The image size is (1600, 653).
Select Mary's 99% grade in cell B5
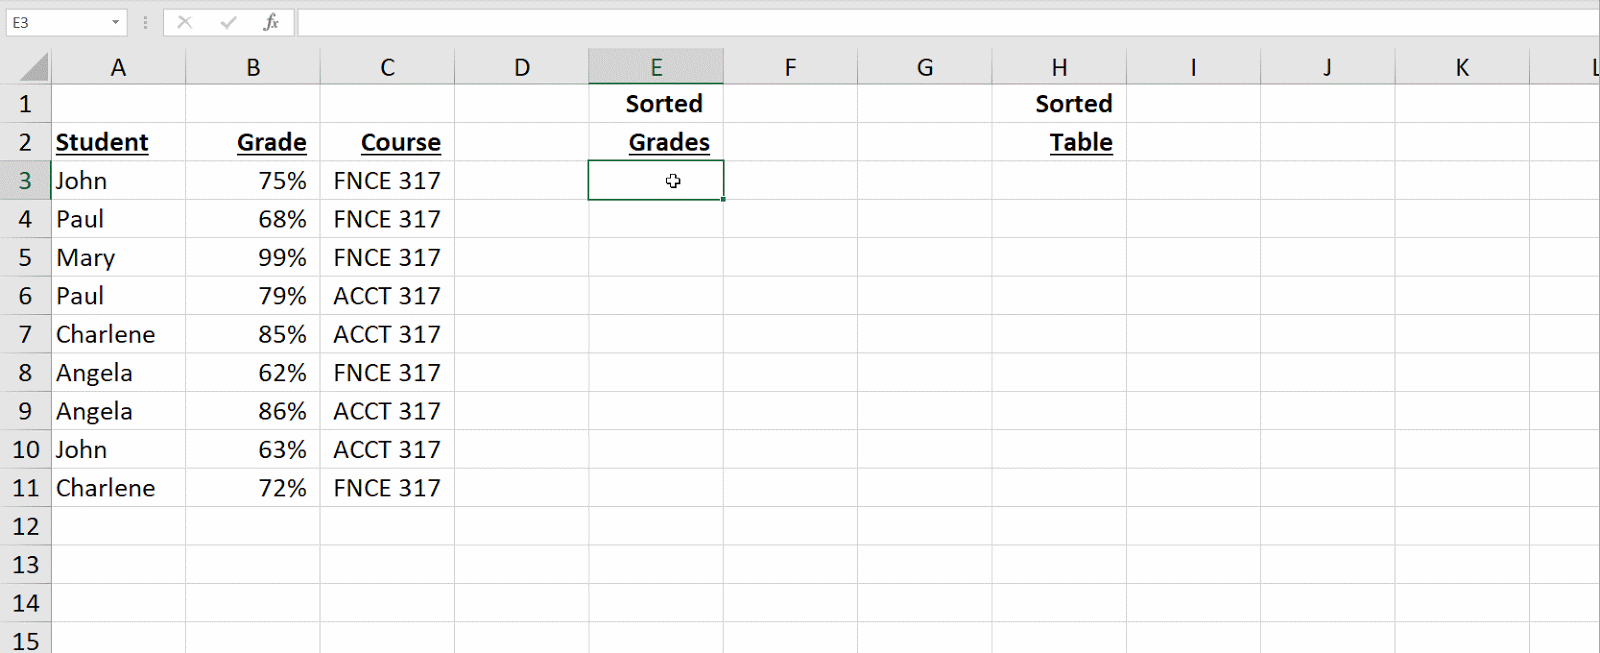click(x=252, y=257)
